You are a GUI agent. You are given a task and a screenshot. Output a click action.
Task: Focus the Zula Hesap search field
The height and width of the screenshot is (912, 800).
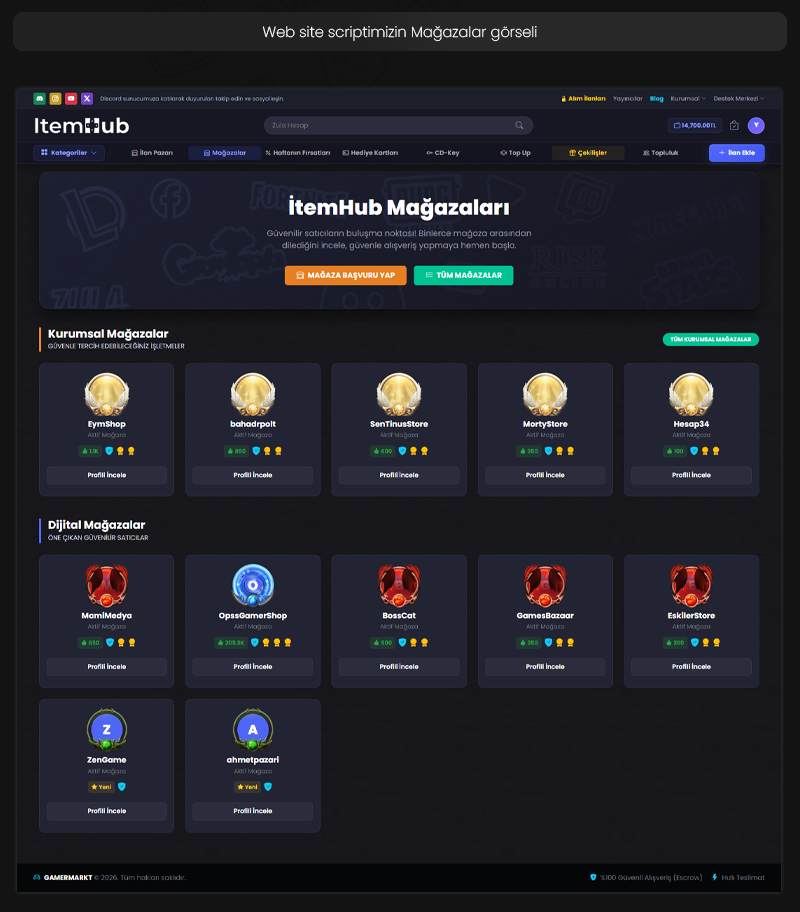399,125
